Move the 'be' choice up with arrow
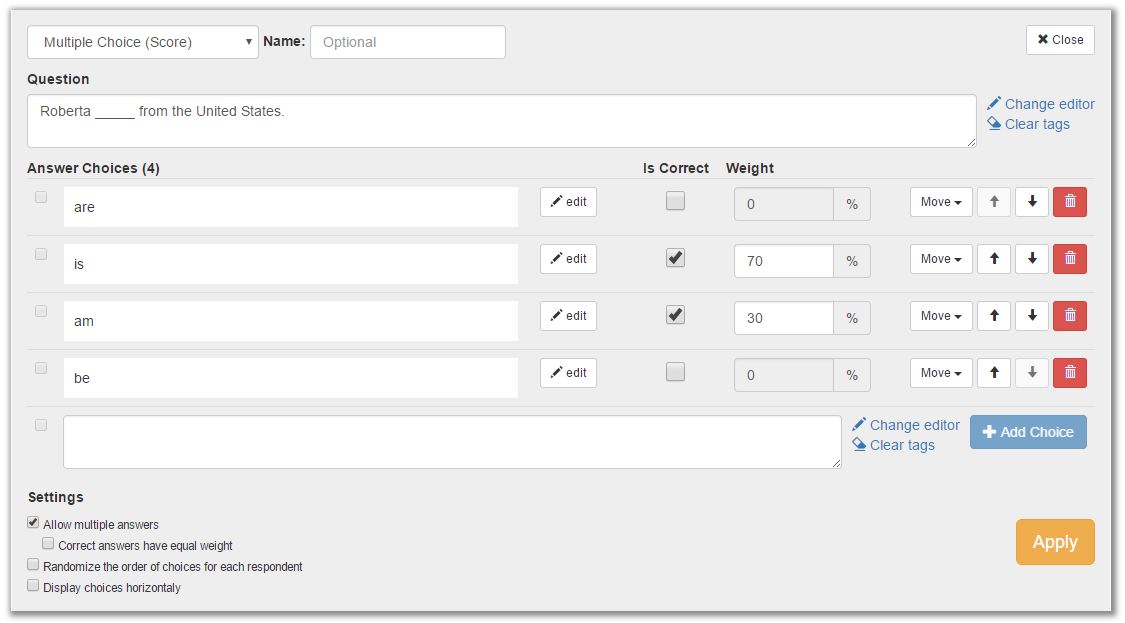Viewport: 1125px width, 623px height. click(994, 373)
